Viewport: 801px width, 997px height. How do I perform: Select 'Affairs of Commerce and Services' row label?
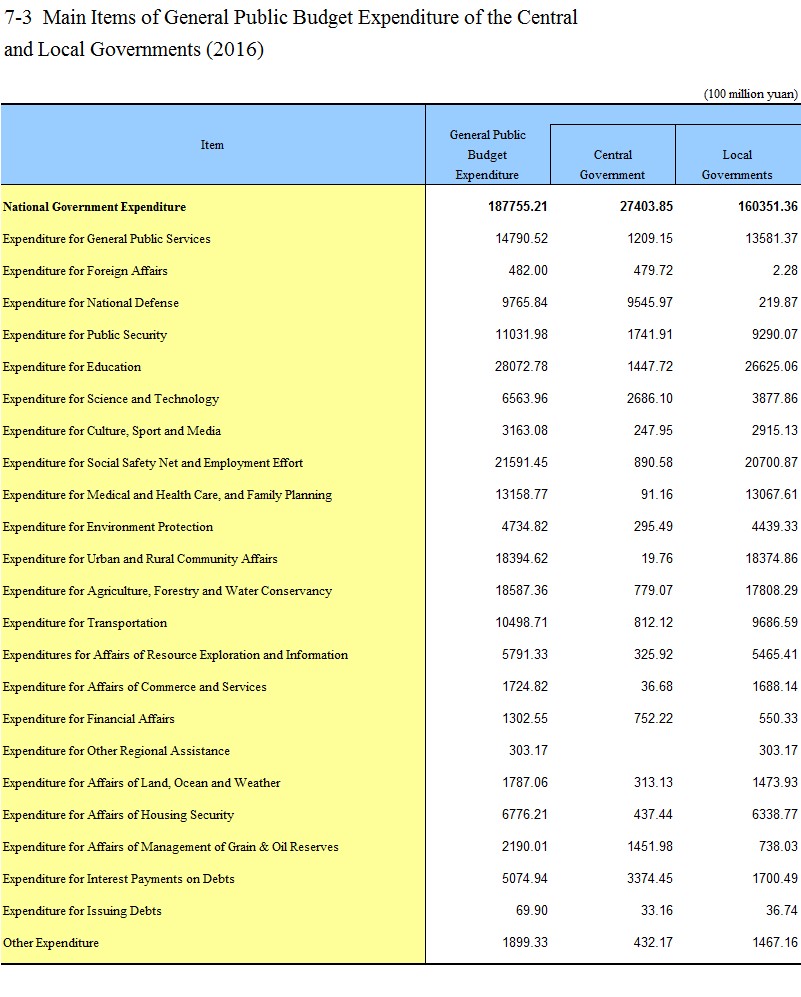pyautogui.click(x=135, y=687)
